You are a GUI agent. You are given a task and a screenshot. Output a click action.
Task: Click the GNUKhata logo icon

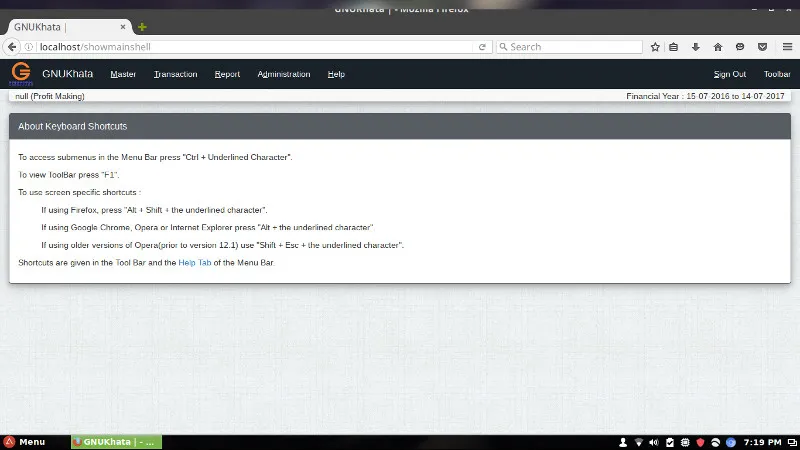click(21, 74)
